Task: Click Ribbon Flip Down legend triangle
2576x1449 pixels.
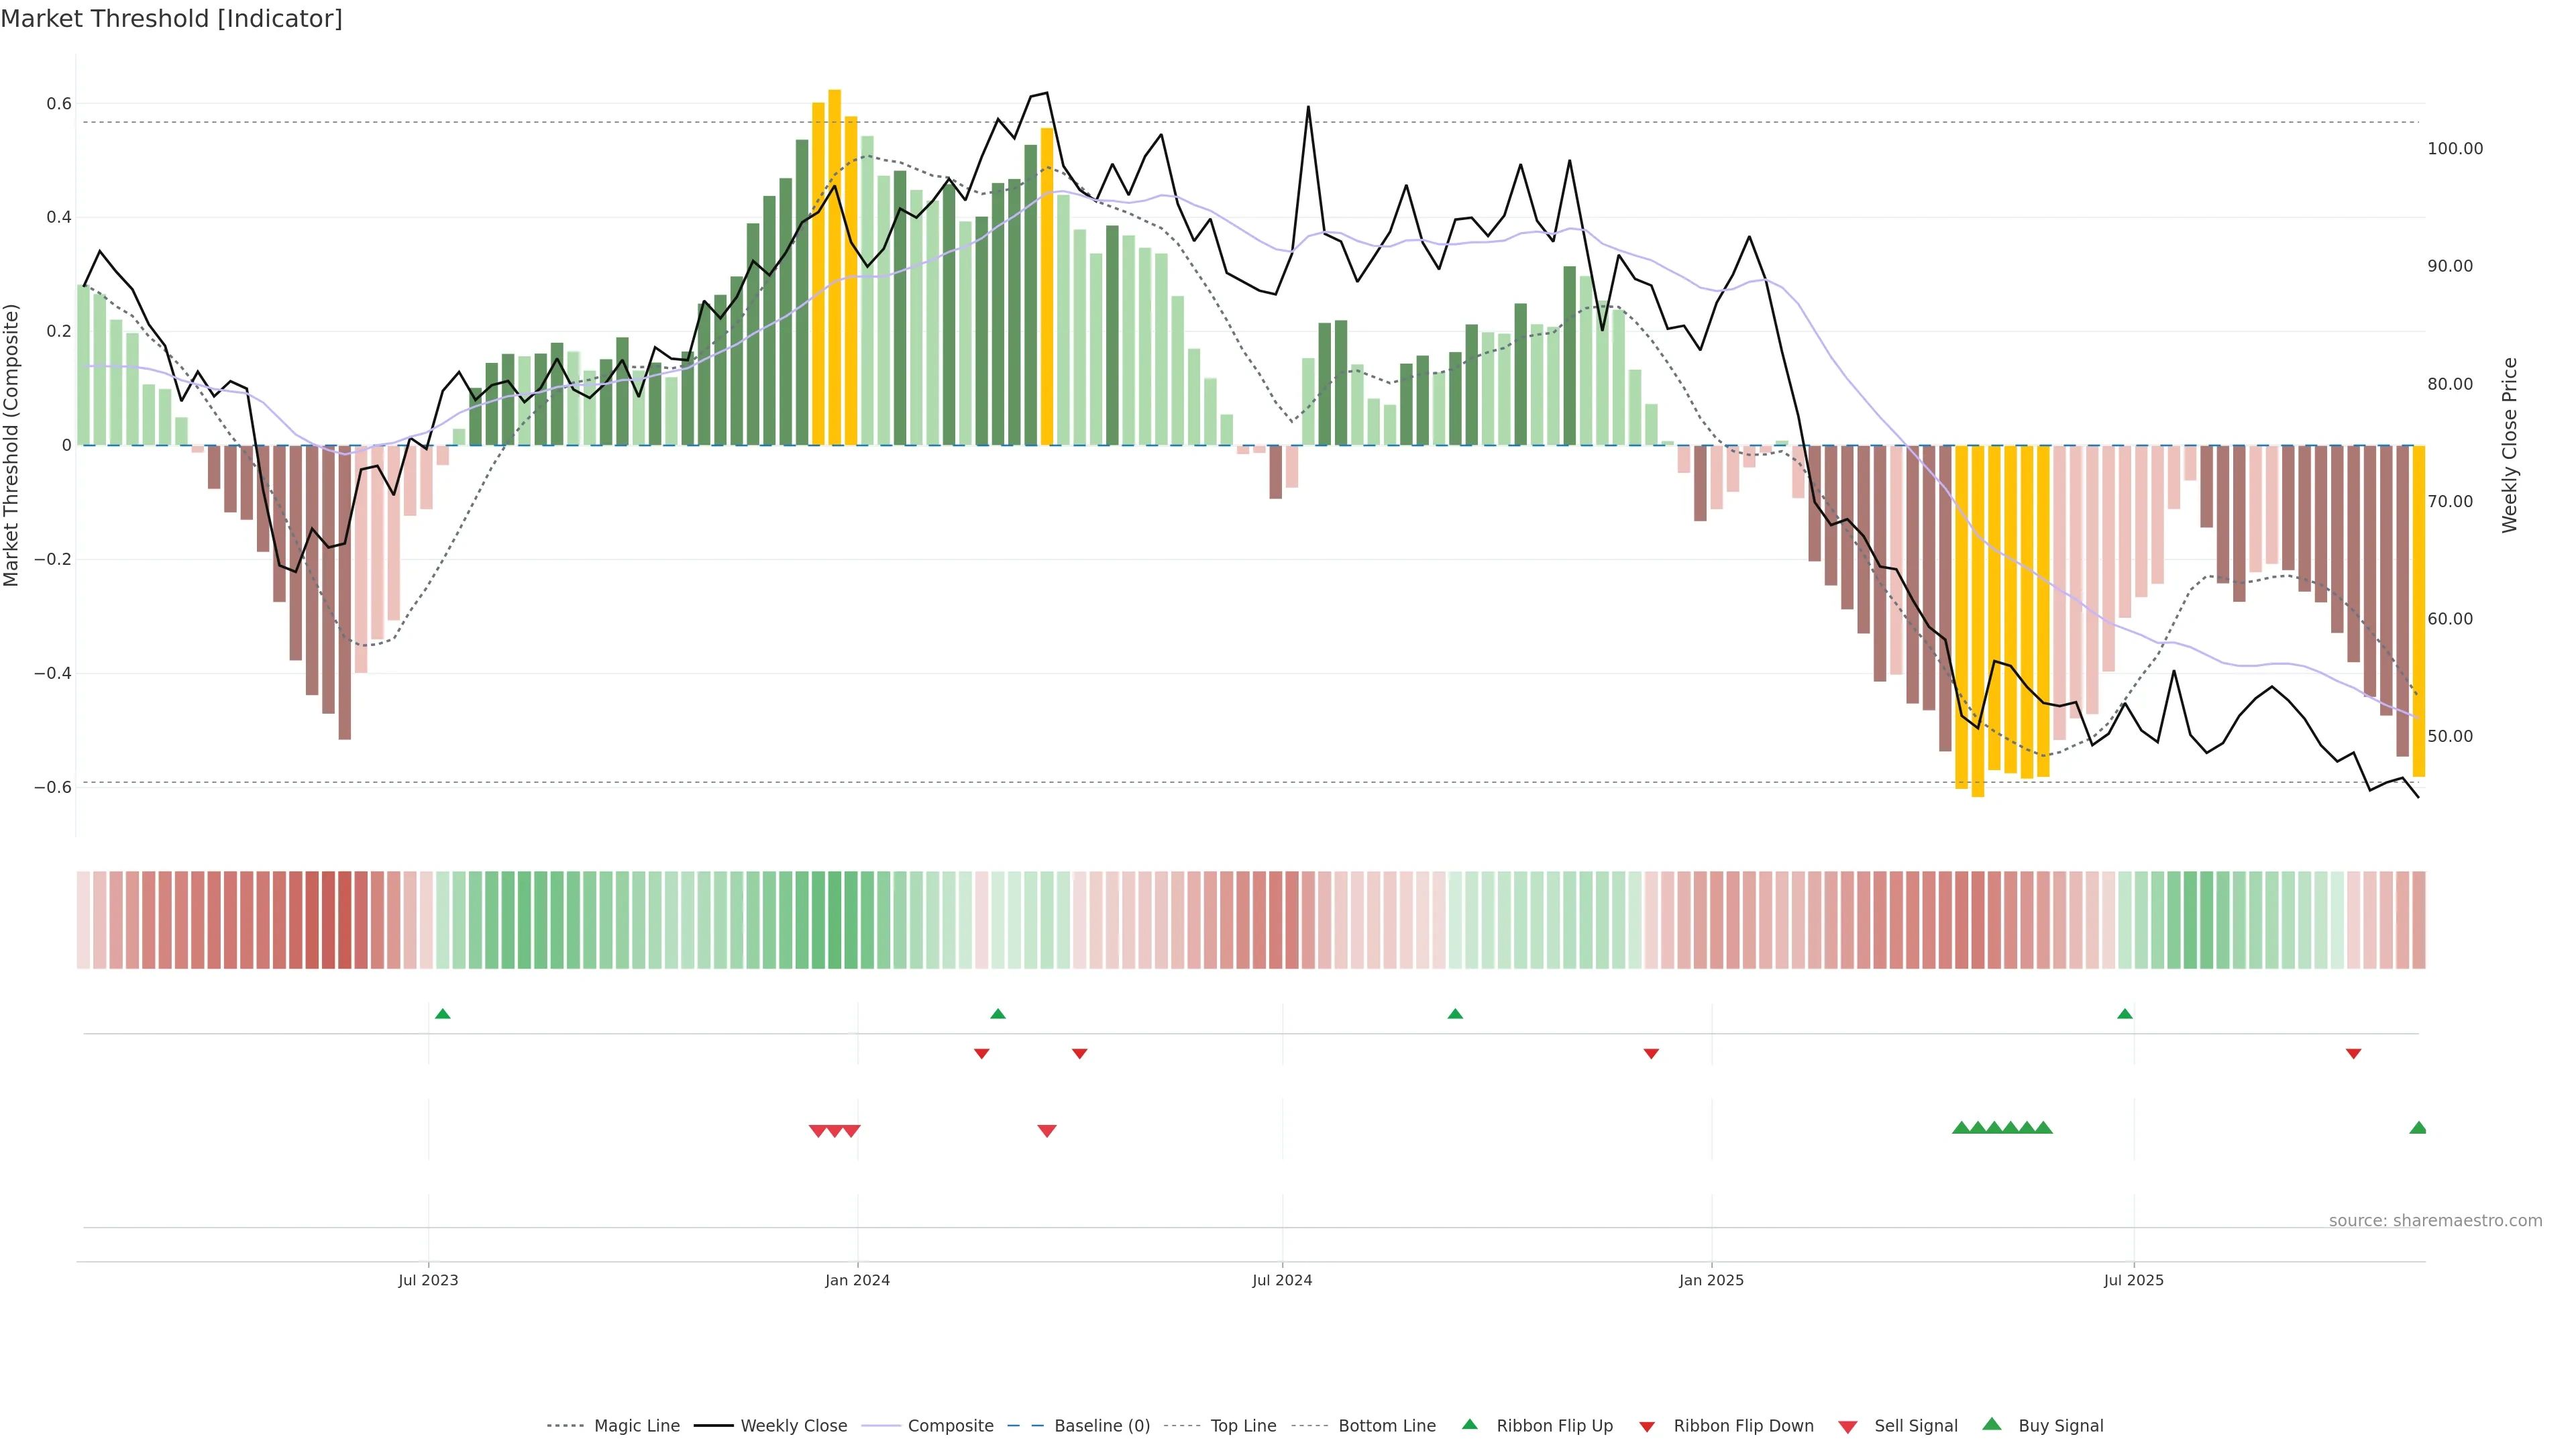Action: (1647, 1427)
